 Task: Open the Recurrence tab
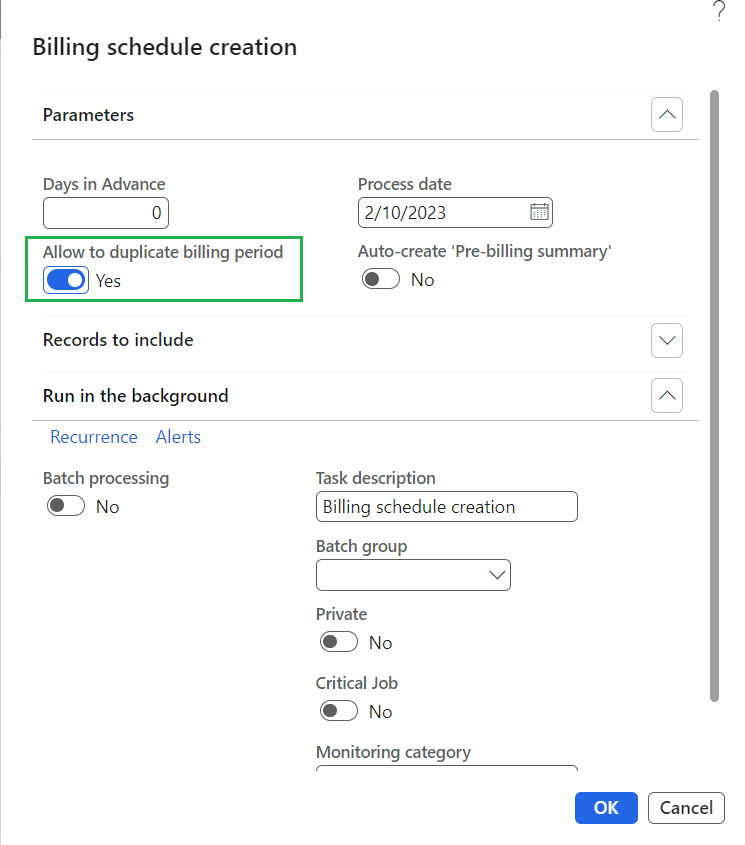pos(94,437)
